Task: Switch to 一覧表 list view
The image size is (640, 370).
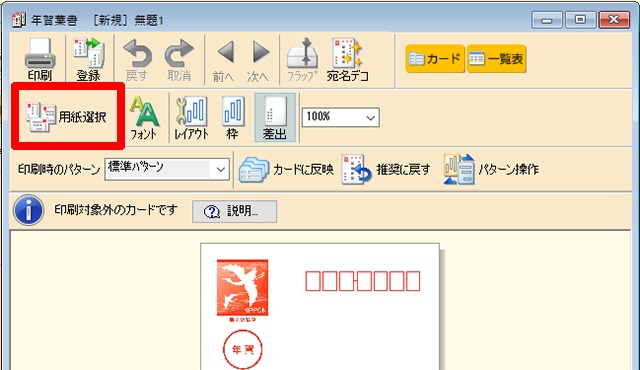Action: tap(496, 59)
